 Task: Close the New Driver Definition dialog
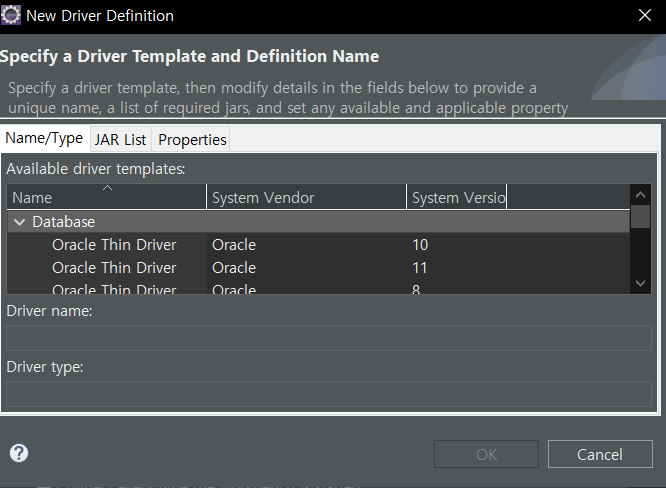pyautogui.click(x=645, y=15)
